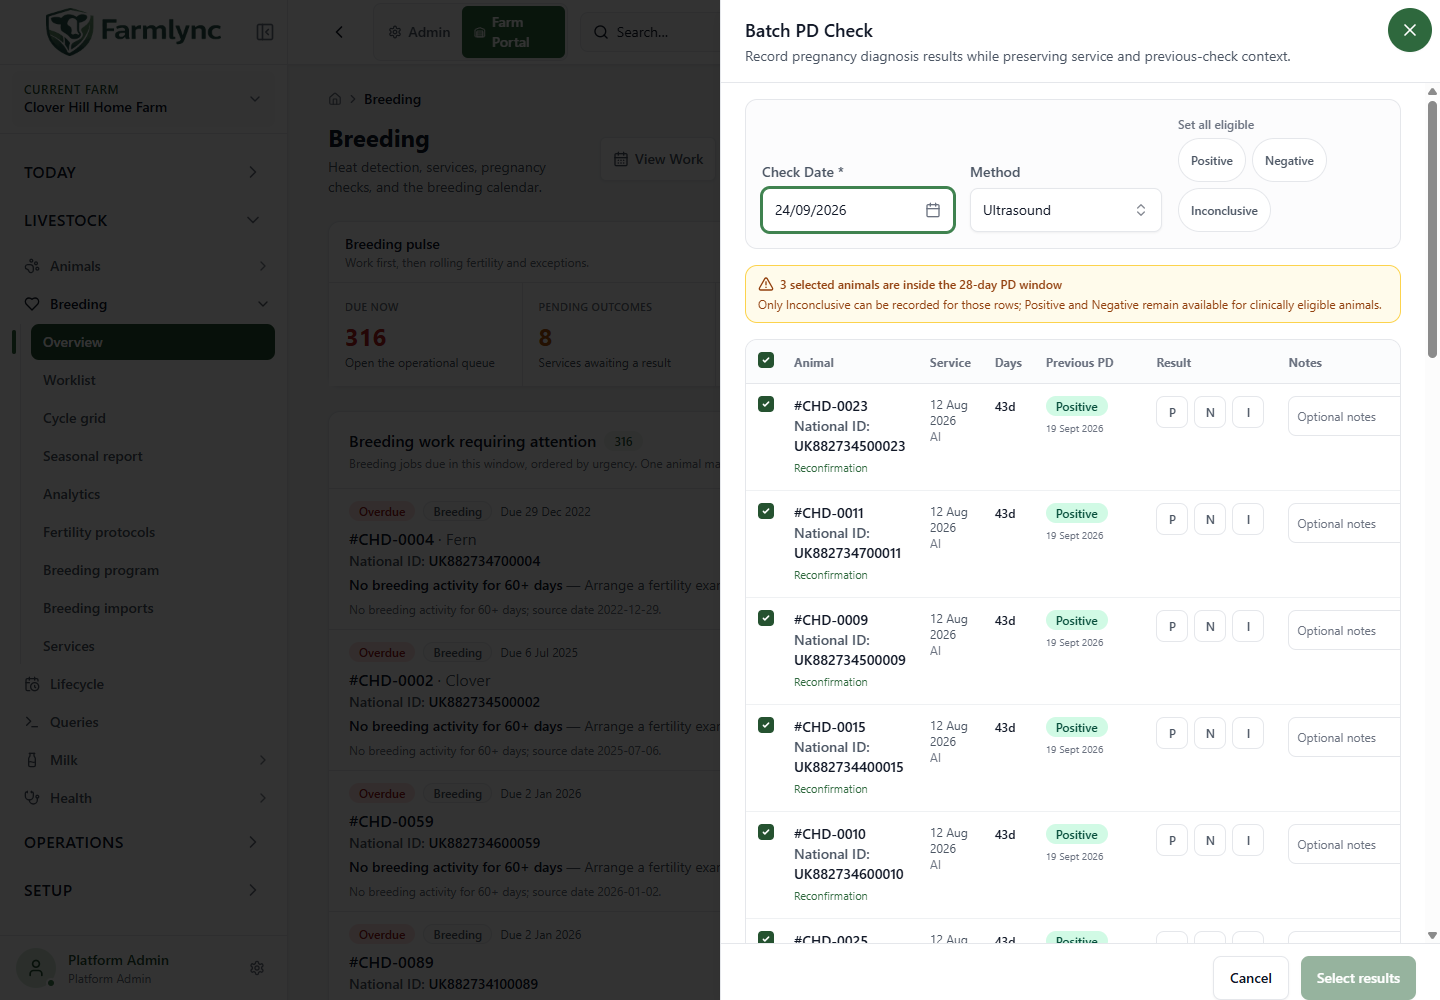This screenshot has width=1440, height=1000.
Task: Click the warning triangle icon in alert
Action: 766,284
